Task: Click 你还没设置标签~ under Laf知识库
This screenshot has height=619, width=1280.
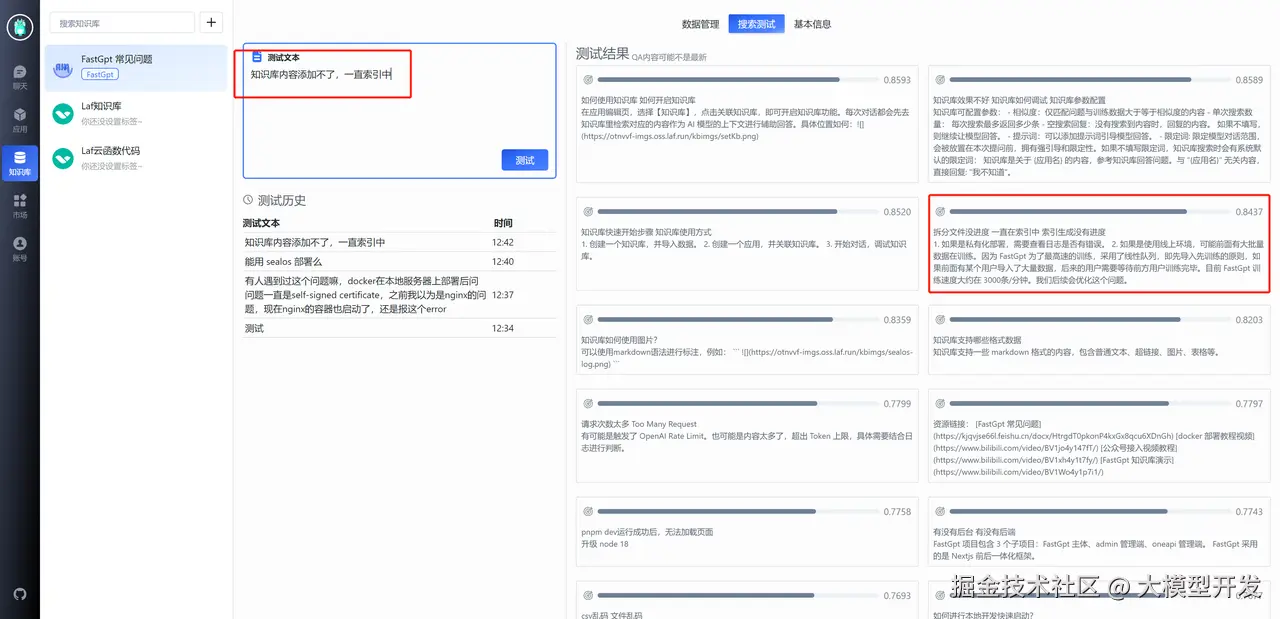Action: (111, 122)
